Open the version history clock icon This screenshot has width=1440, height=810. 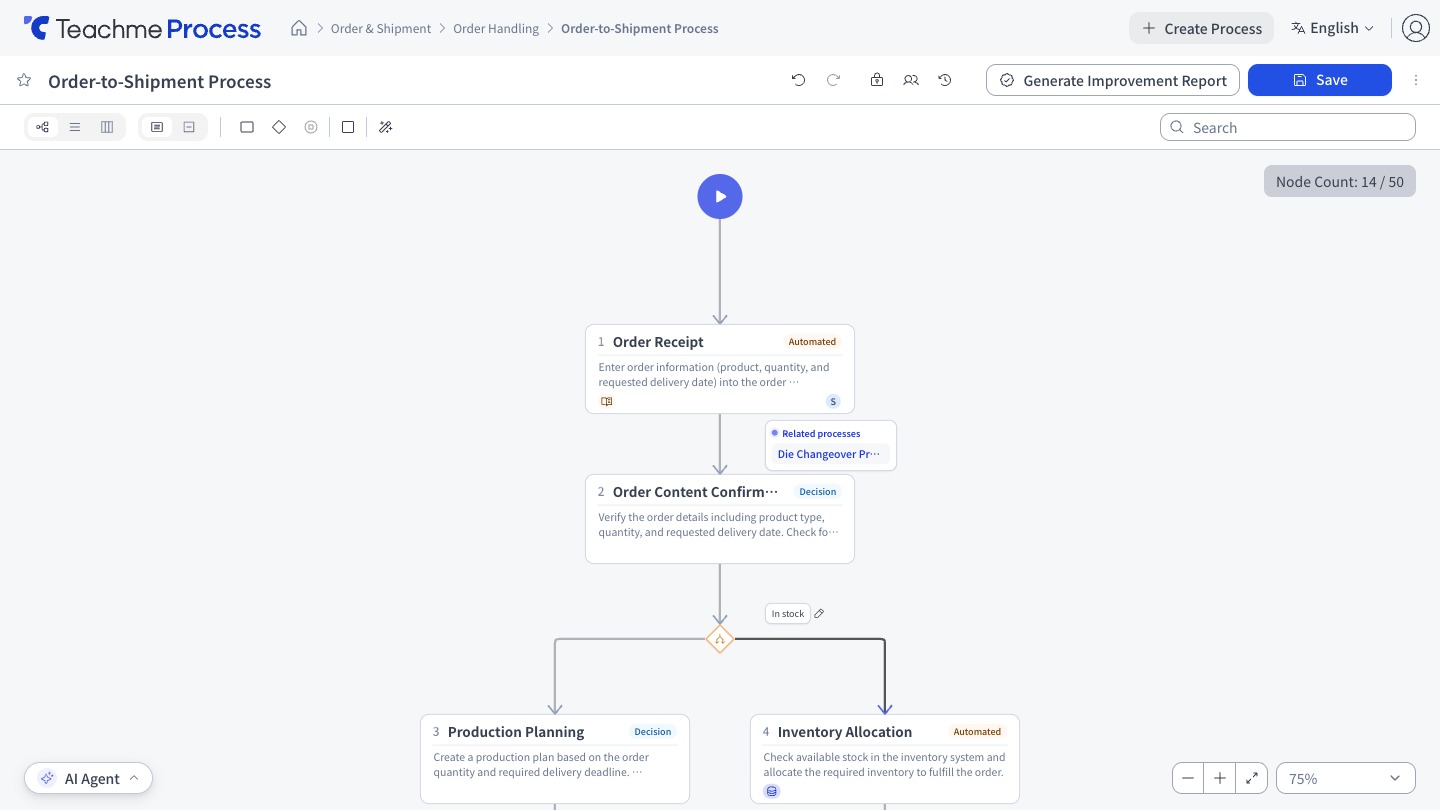945,80
